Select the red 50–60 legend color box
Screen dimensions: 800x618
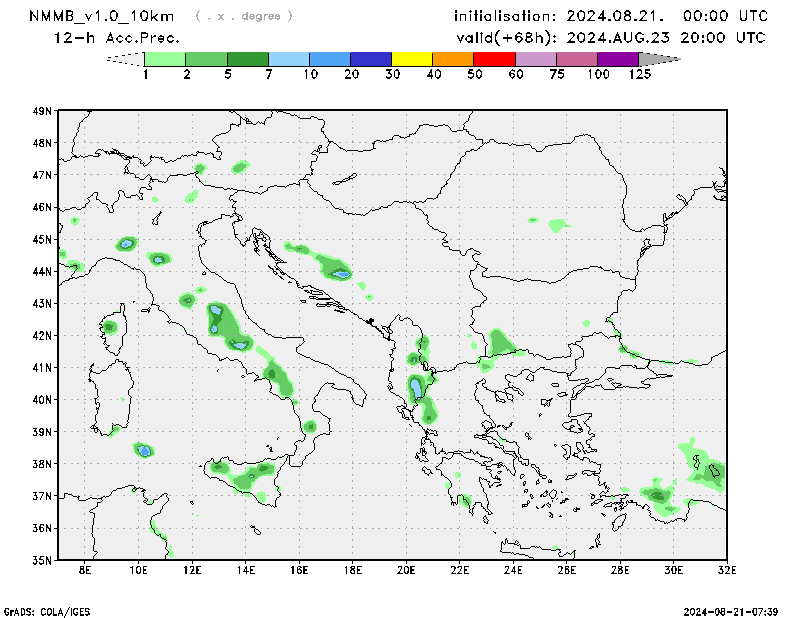pos(494,59)
